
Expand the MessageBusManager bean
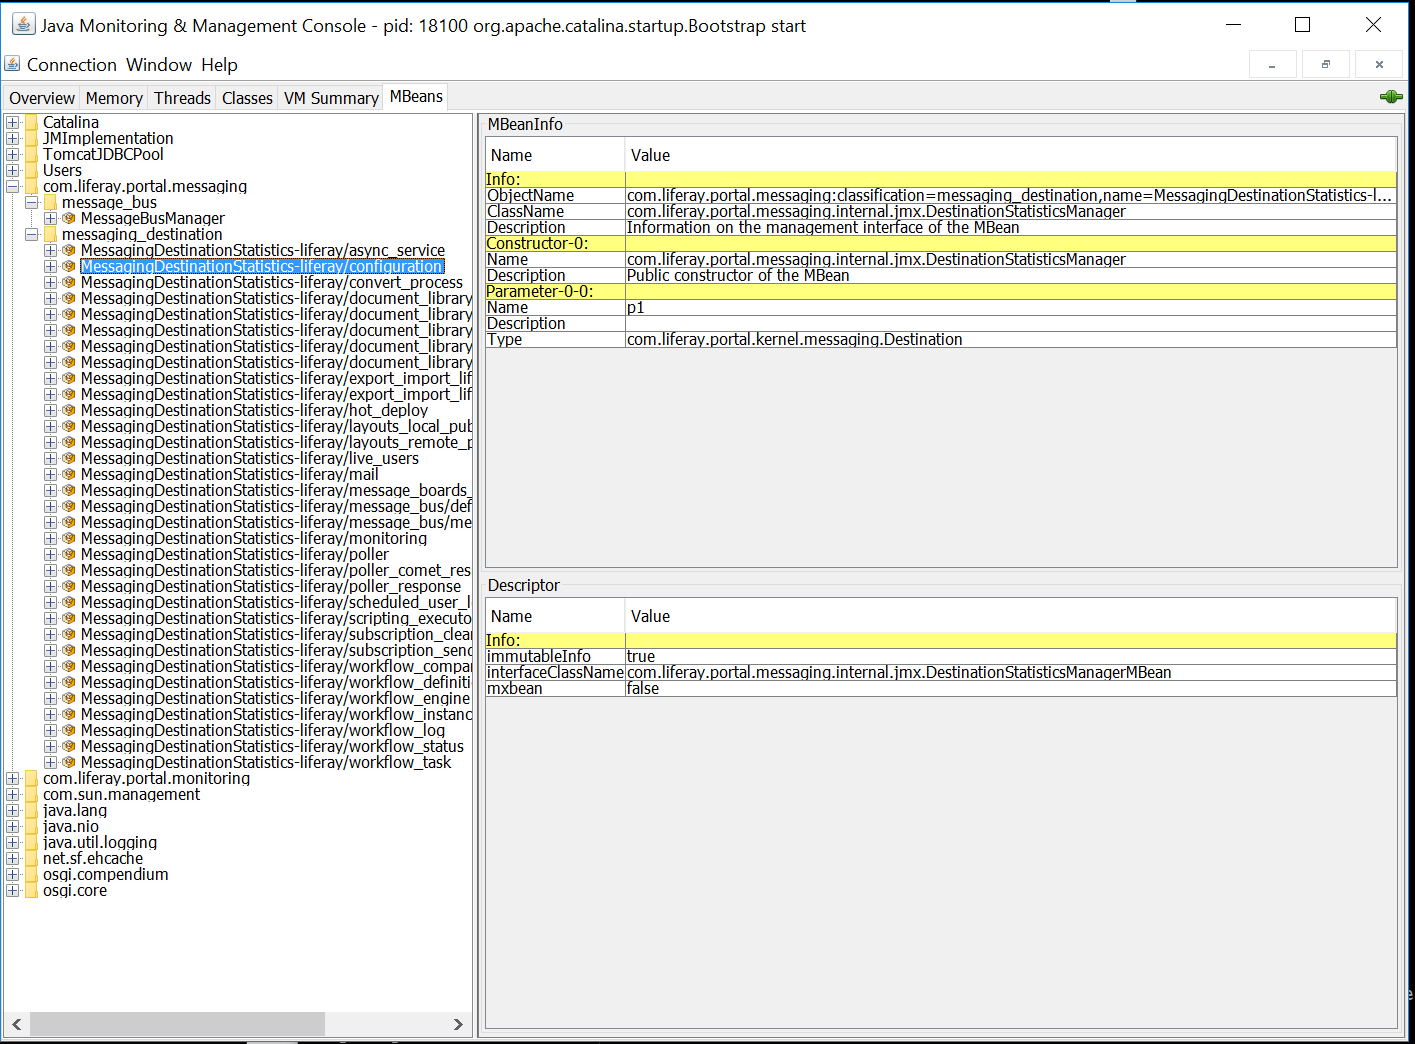[x=50, y=218]
